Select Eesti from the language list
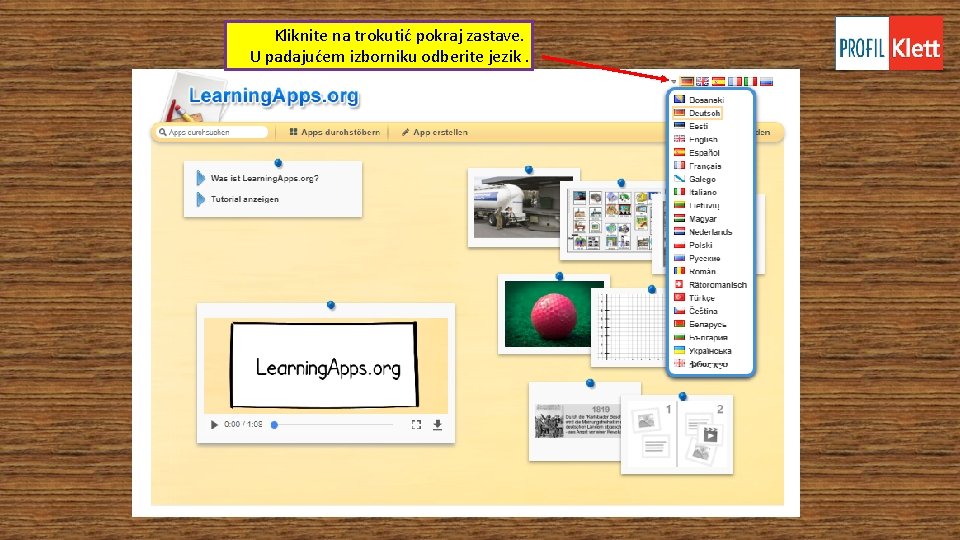960x540 pixels. [x=691, y=126]
